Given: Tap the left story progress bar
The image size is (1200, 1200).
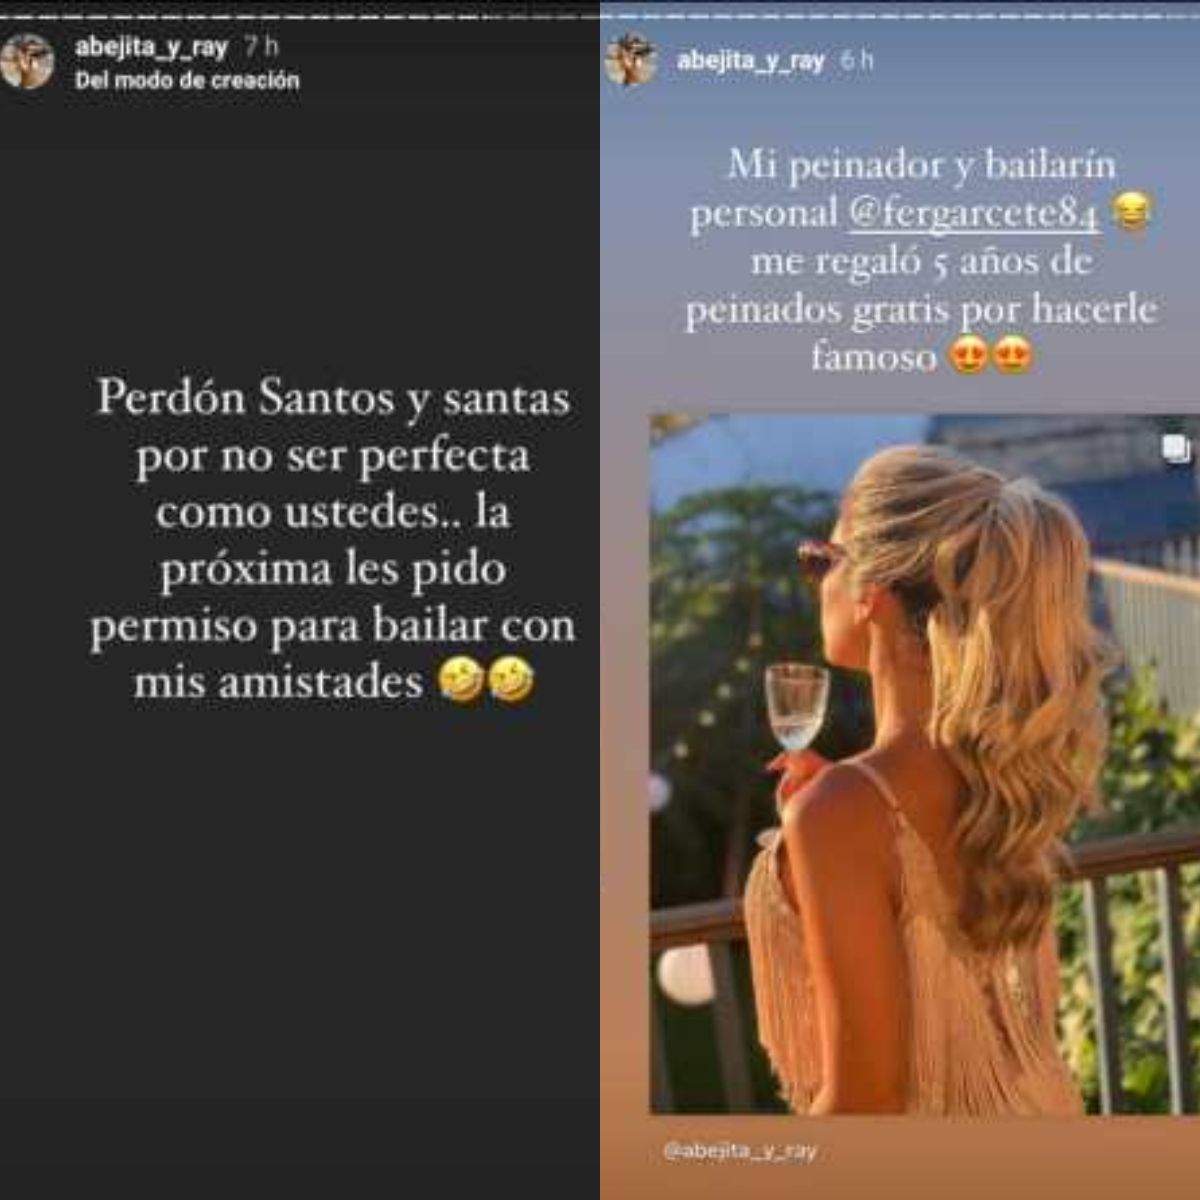Looking at the screenshot, I should click(300, 14).
